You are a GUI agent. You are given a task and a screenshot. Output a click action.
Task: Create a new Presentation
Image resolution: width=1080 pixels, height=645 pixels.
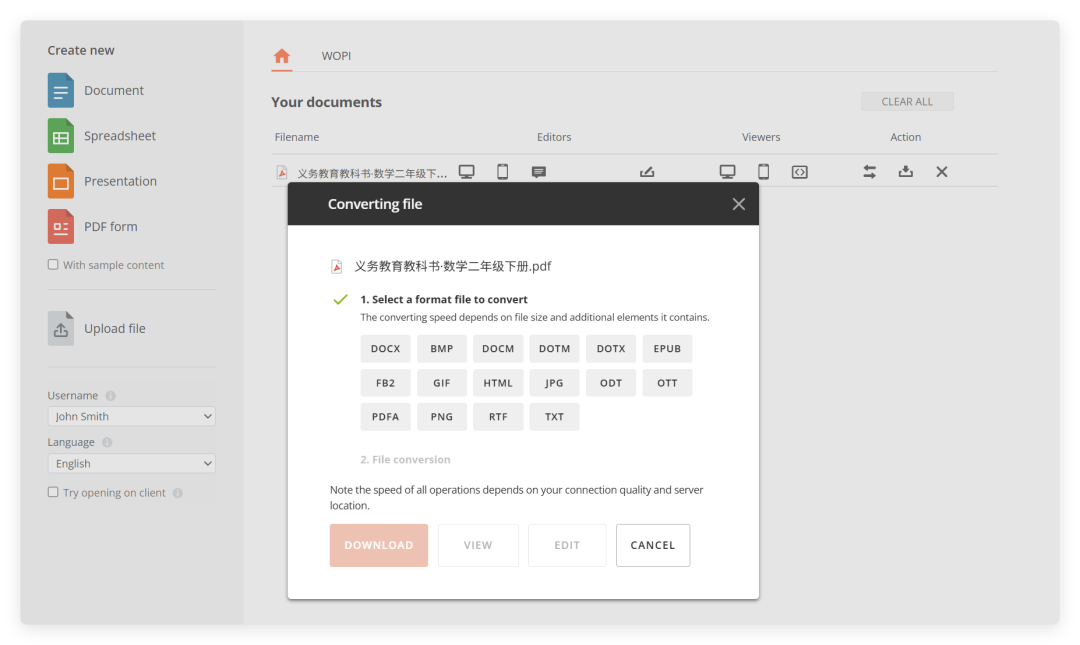pos(102,181)
